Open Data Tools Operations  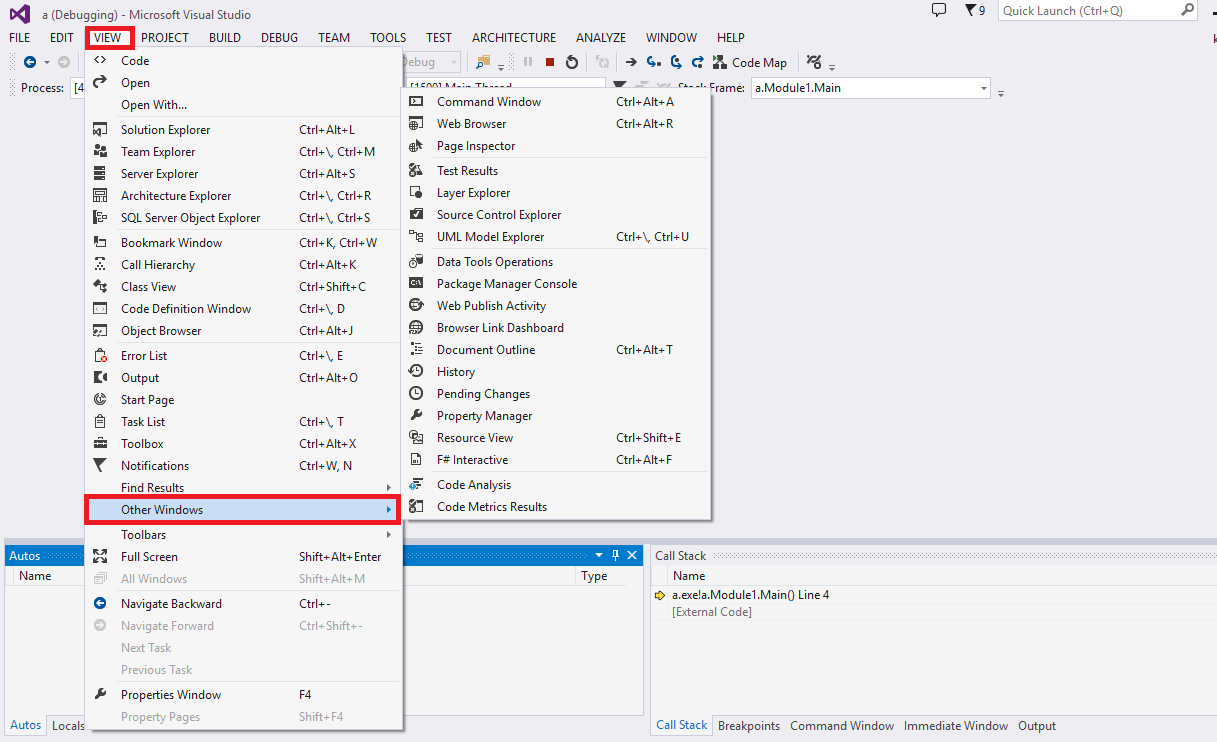(x=556, y=262)
